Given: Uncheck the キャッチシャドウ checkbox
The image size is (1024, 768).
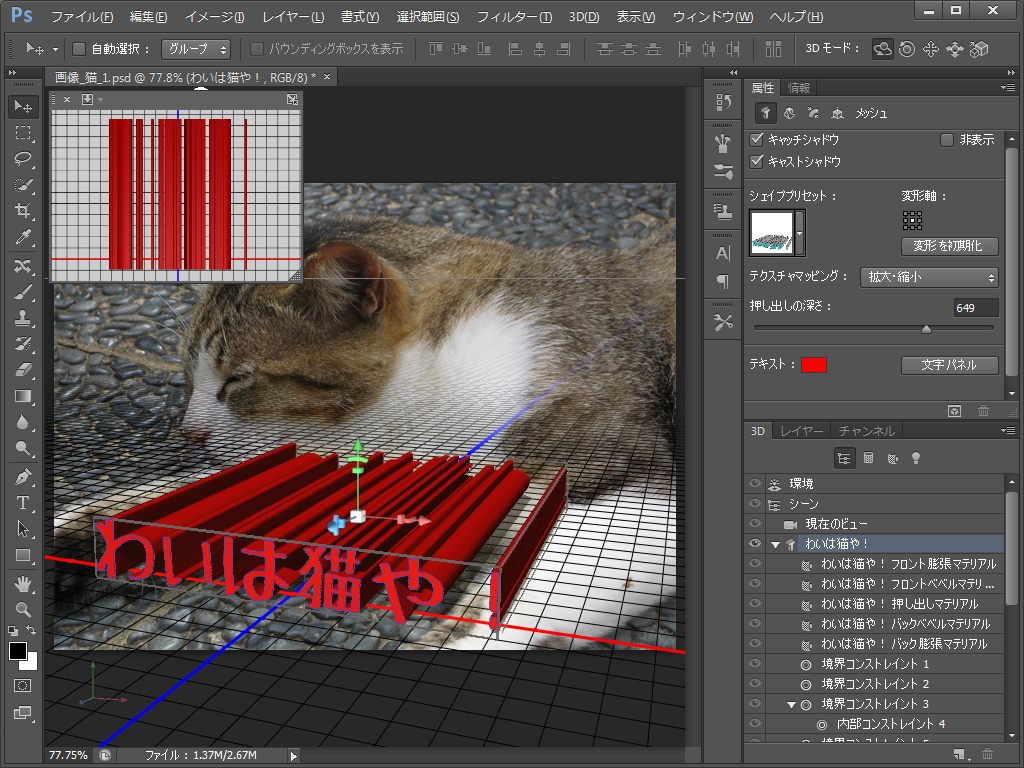Looking at the screenshot, I should [753, 140].
